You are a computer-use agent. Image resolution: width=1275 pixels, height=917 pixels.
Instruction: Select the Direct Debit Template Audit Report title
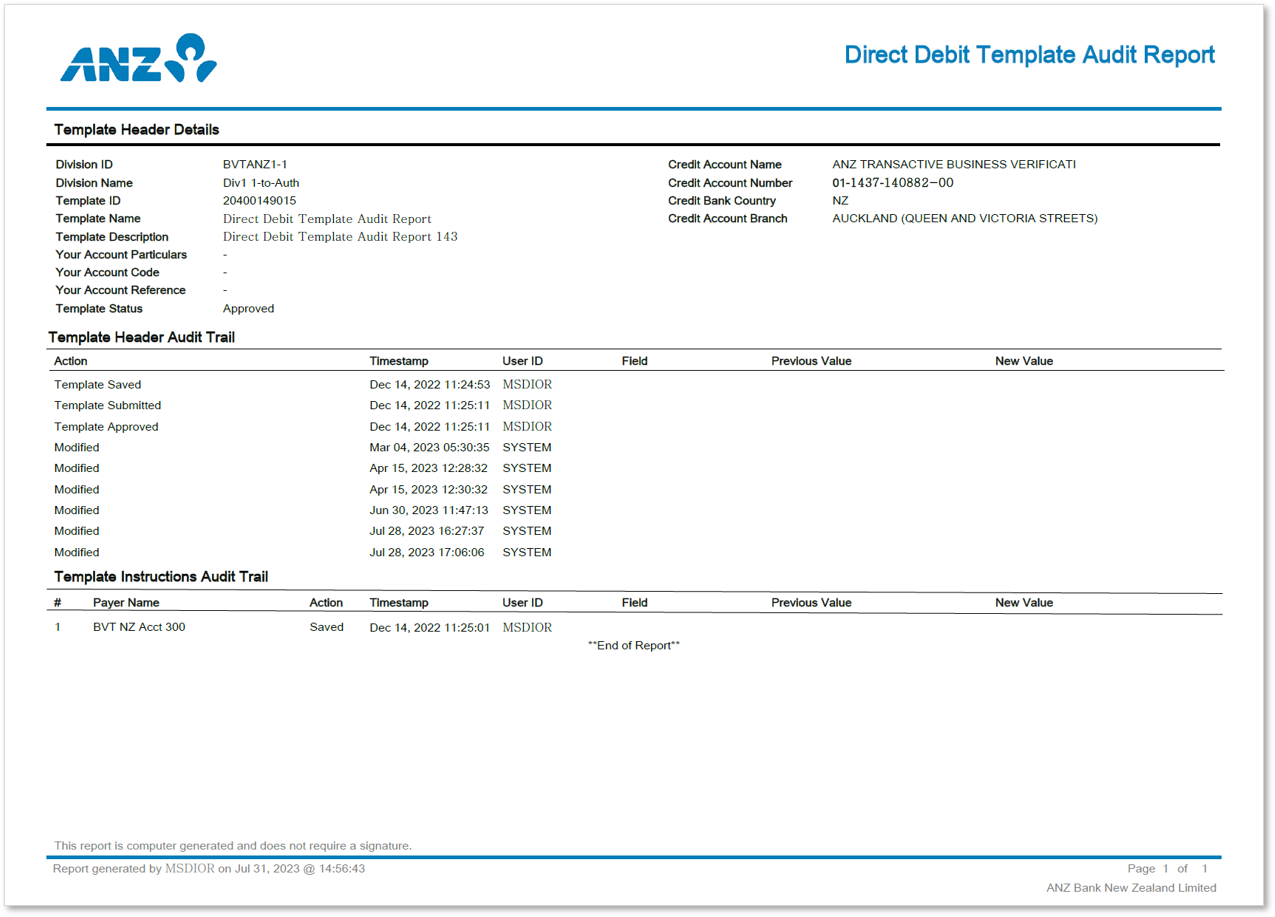(x=1030, y=55)
